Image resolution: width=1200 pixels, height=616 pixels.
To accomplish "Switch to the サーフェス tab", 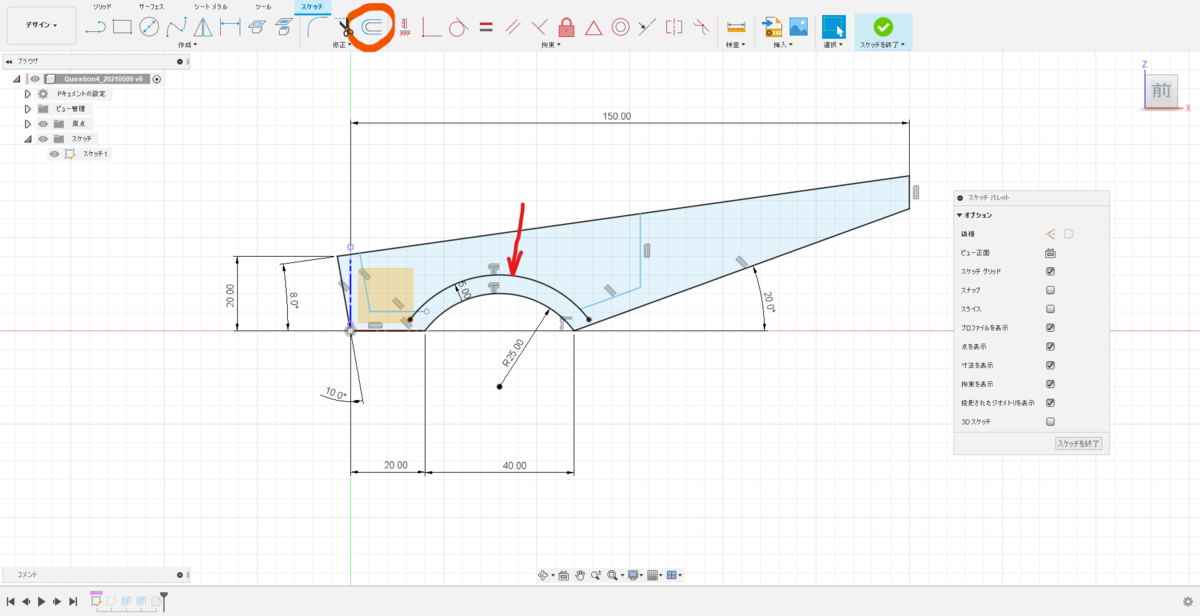I will [x=151, y=7].
